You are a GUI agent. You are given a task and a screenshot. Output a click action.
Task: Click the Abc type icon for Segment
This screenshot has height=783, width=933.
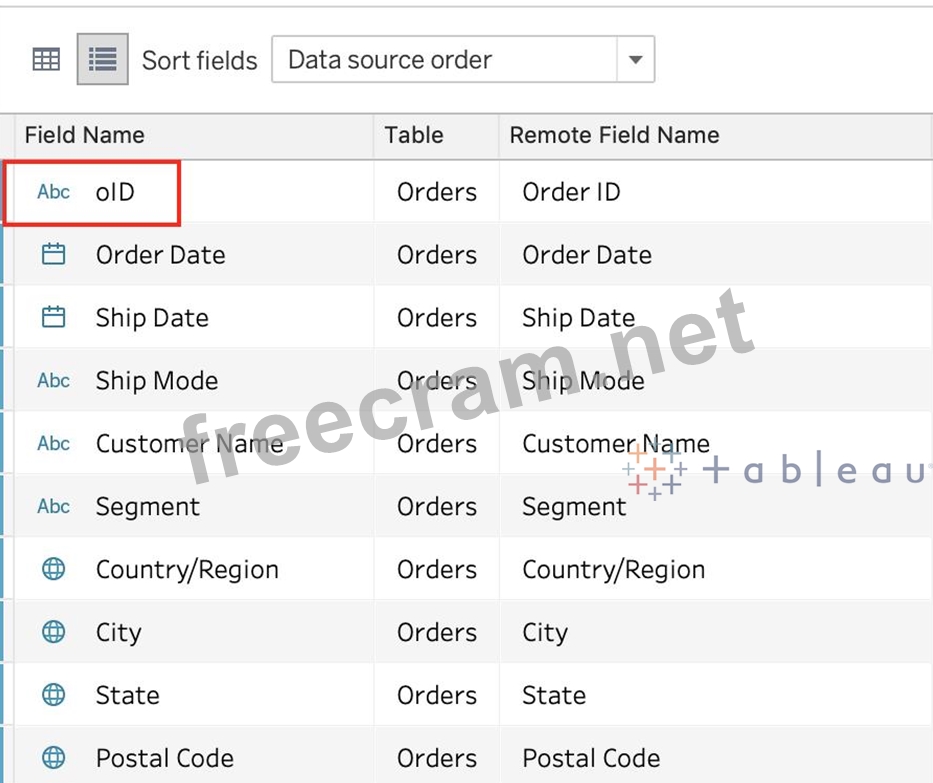pos(54,507)
